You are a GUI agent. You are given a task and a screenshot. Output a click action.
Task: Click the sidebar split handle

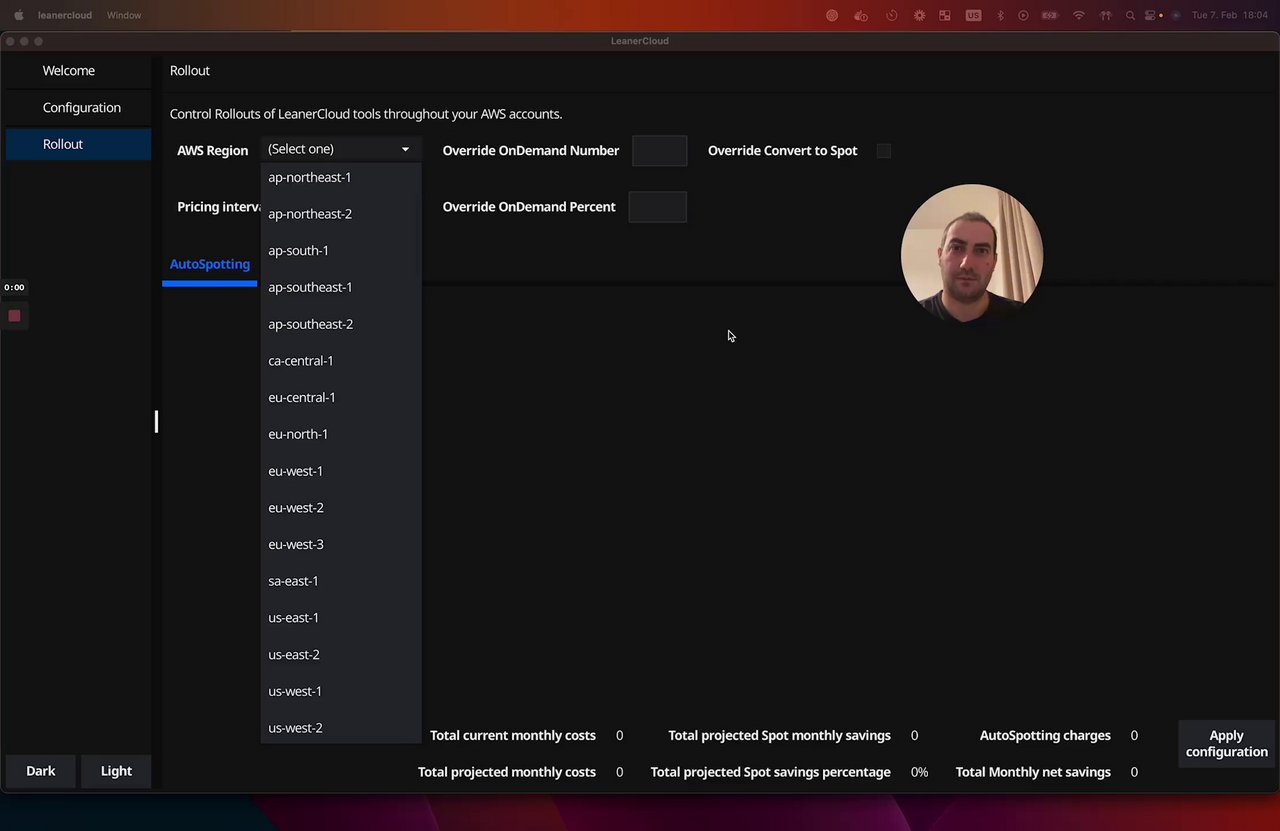(x=156, y=421)
